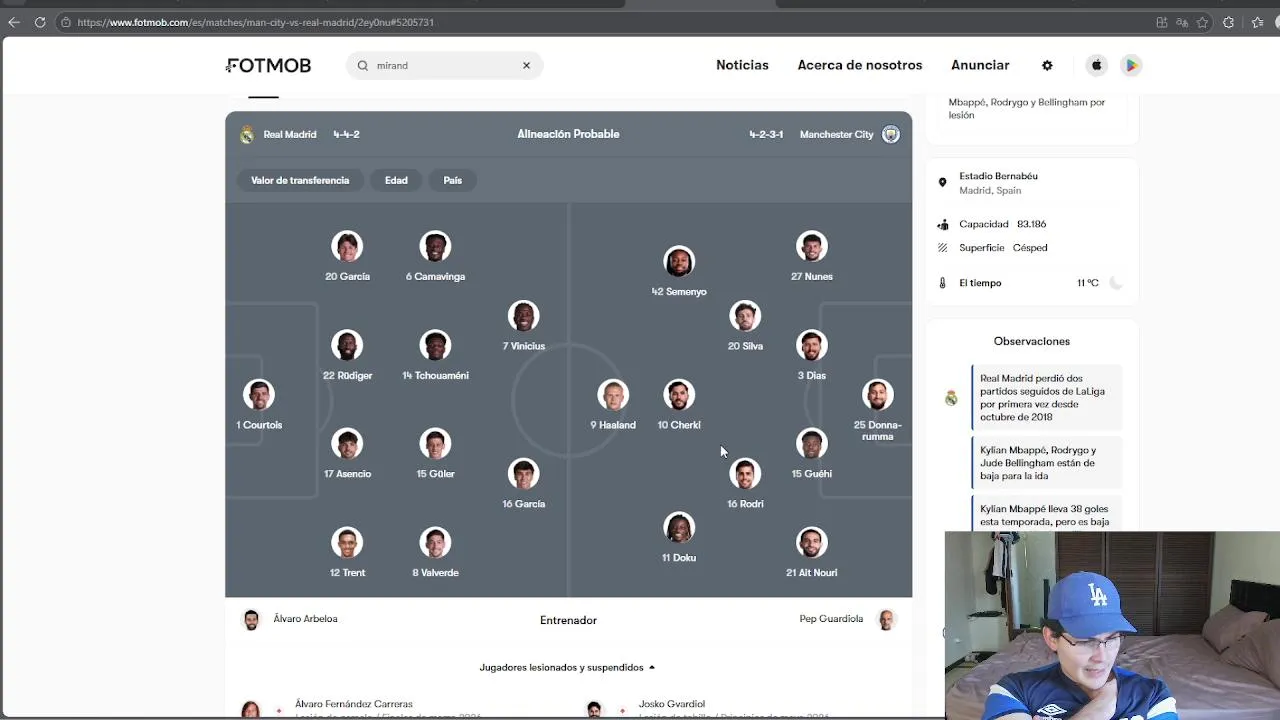Open Acerca de nosotros page
1280x720 pixels.
pos(860,65)
